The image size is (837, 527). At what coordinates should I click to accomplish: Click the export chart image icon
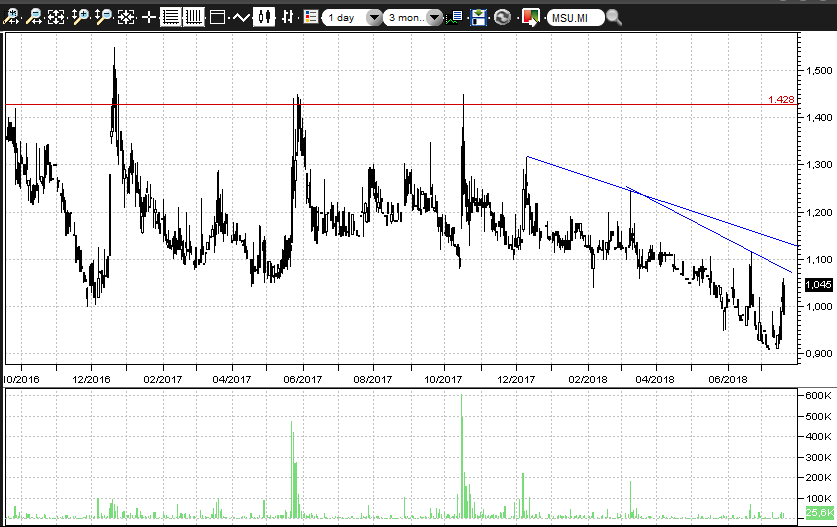click(531, 17)
